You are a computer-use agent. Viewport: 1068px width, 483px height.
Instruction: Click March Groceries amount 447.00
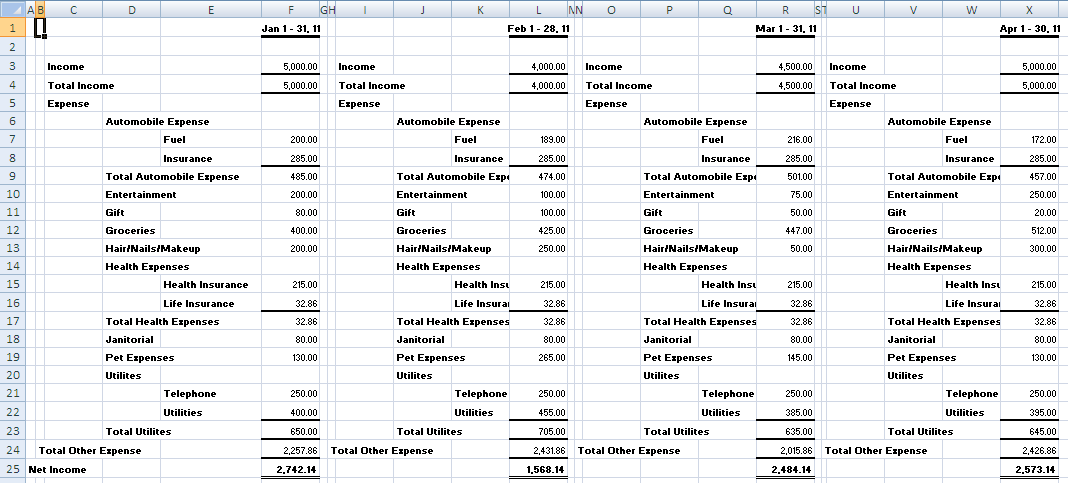786,230
